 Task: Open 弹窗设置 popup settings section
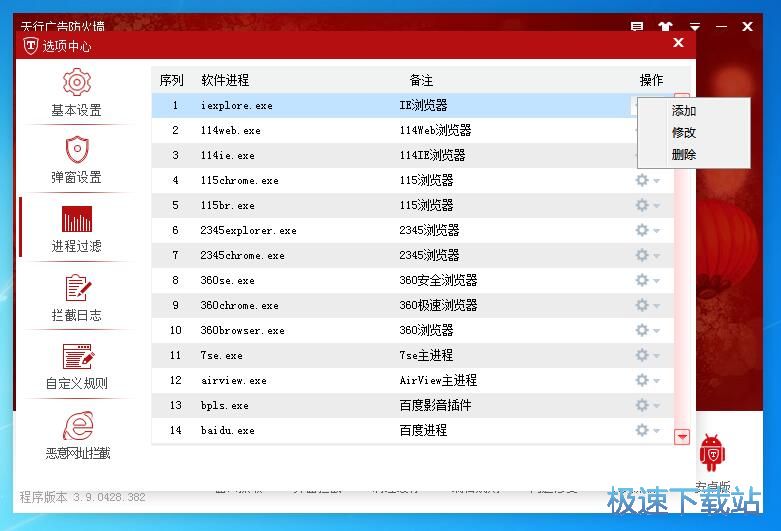[x=77, y=159]
